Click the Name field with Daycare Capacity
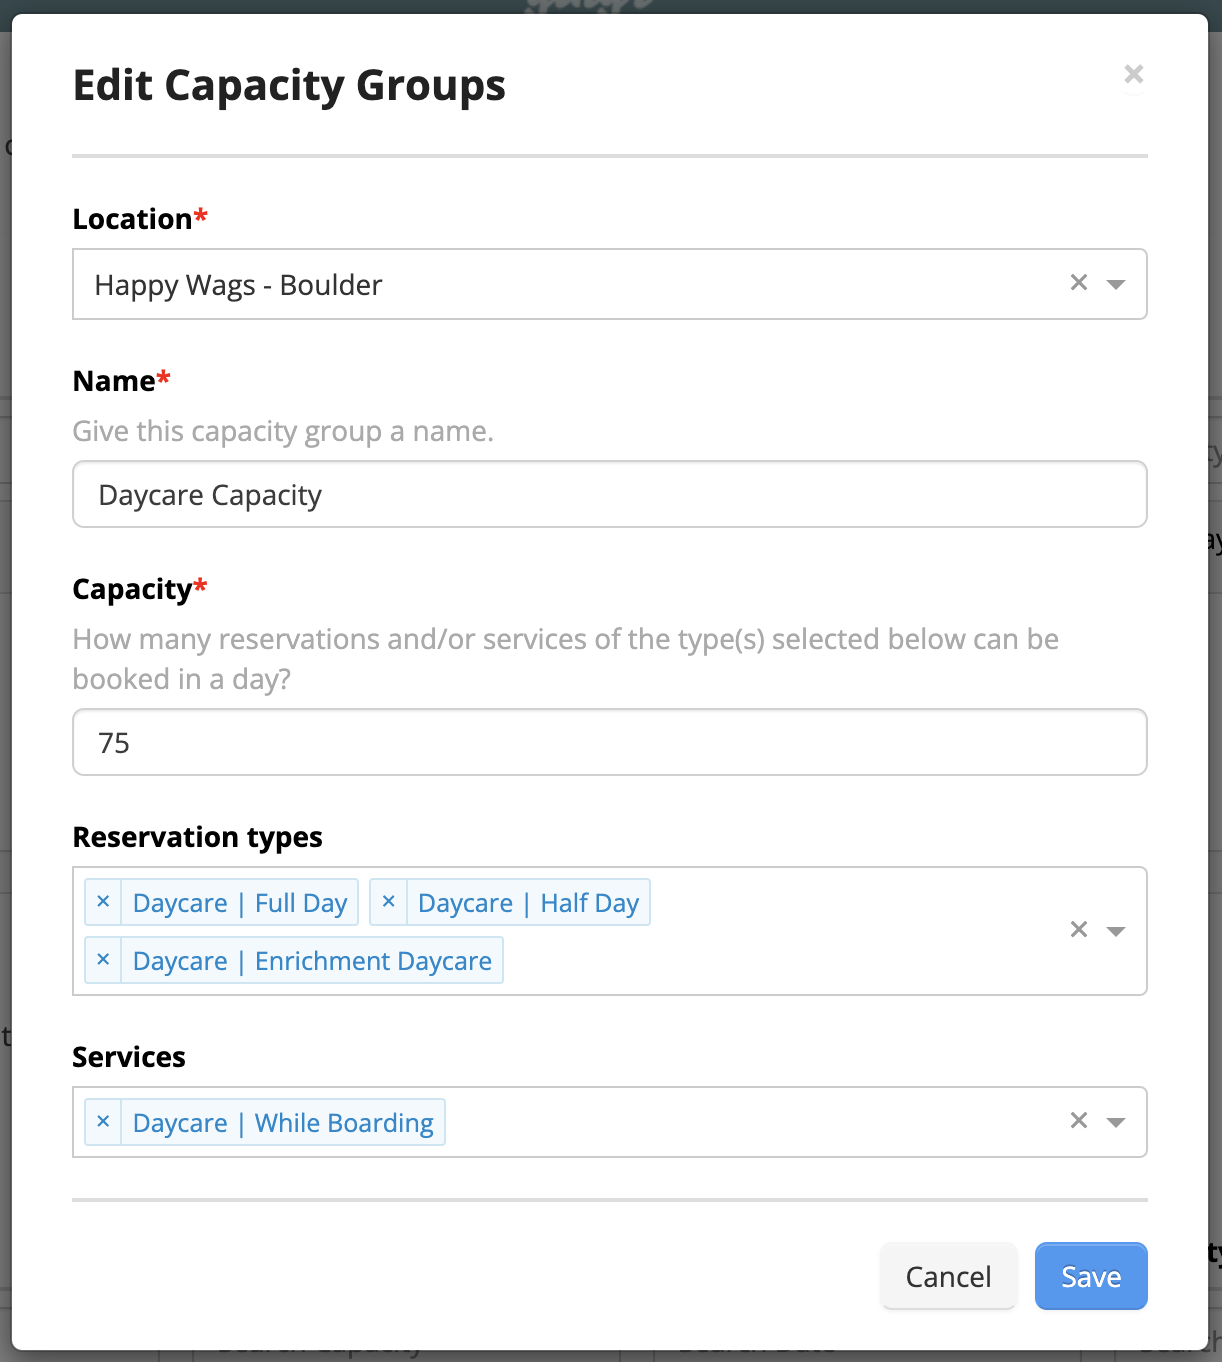 click(x=610, y=494)
